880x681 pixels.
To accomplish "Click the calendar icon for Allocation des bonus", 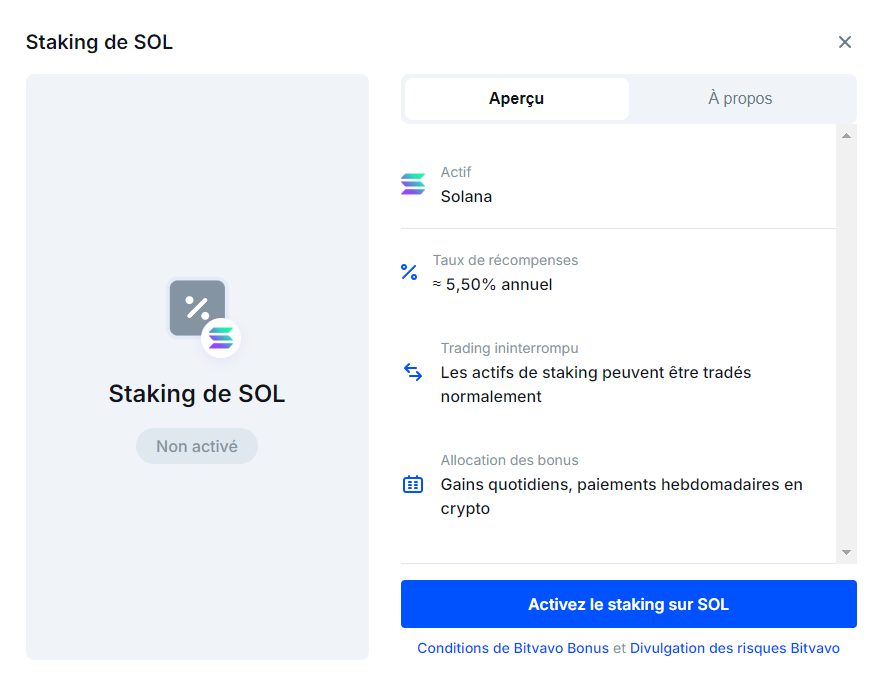I will (413, 484).
